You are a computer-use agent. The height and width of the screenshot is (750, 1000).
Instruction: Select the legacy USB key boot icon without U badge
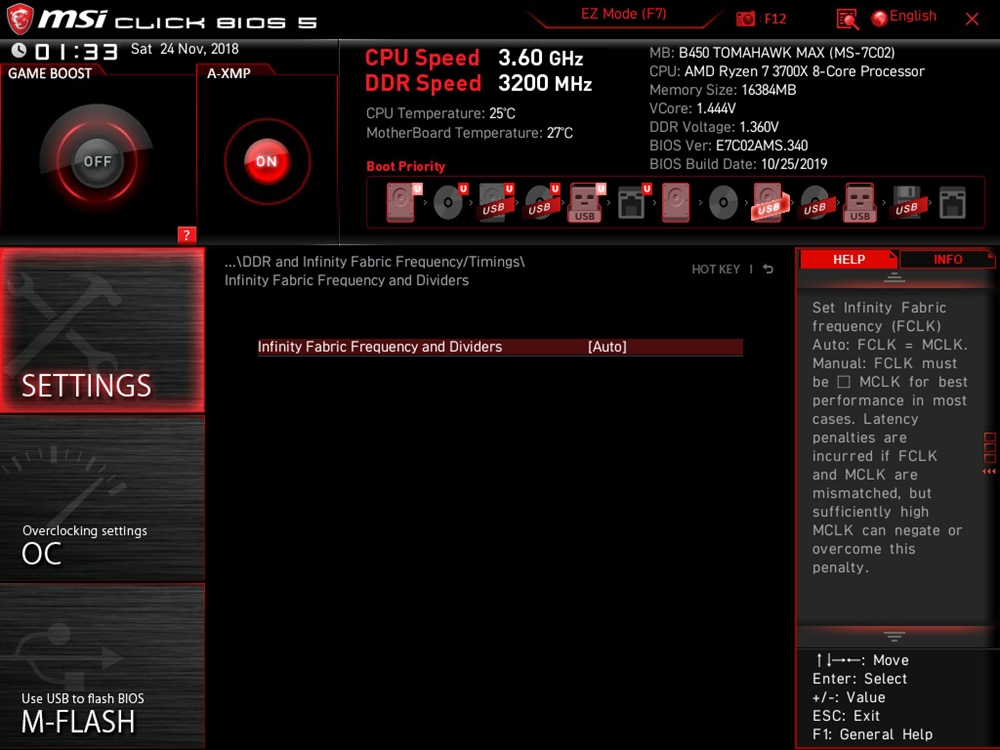(860, 202)
